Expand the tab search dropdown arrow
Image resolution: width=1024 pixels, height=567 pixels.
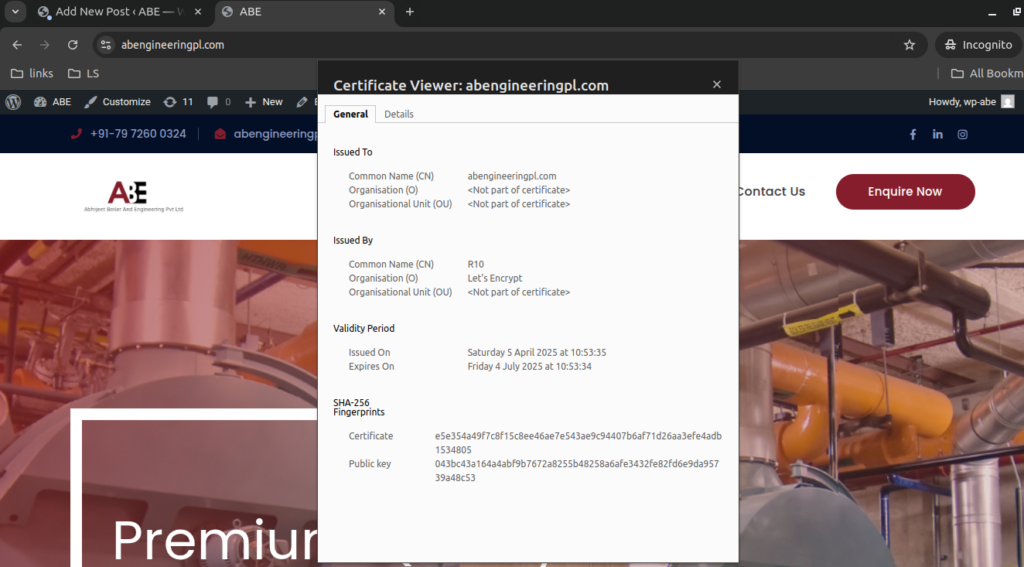coord(15,12)
